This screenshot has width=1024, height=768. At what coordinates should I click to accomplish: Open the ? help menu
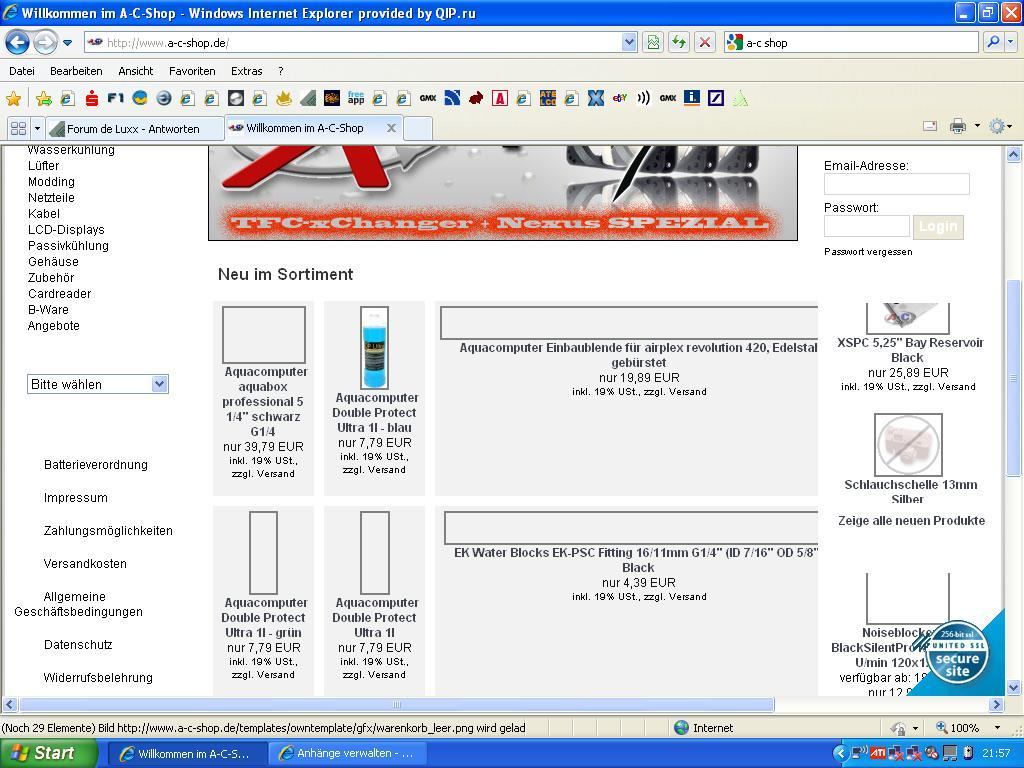pos(281,71)
